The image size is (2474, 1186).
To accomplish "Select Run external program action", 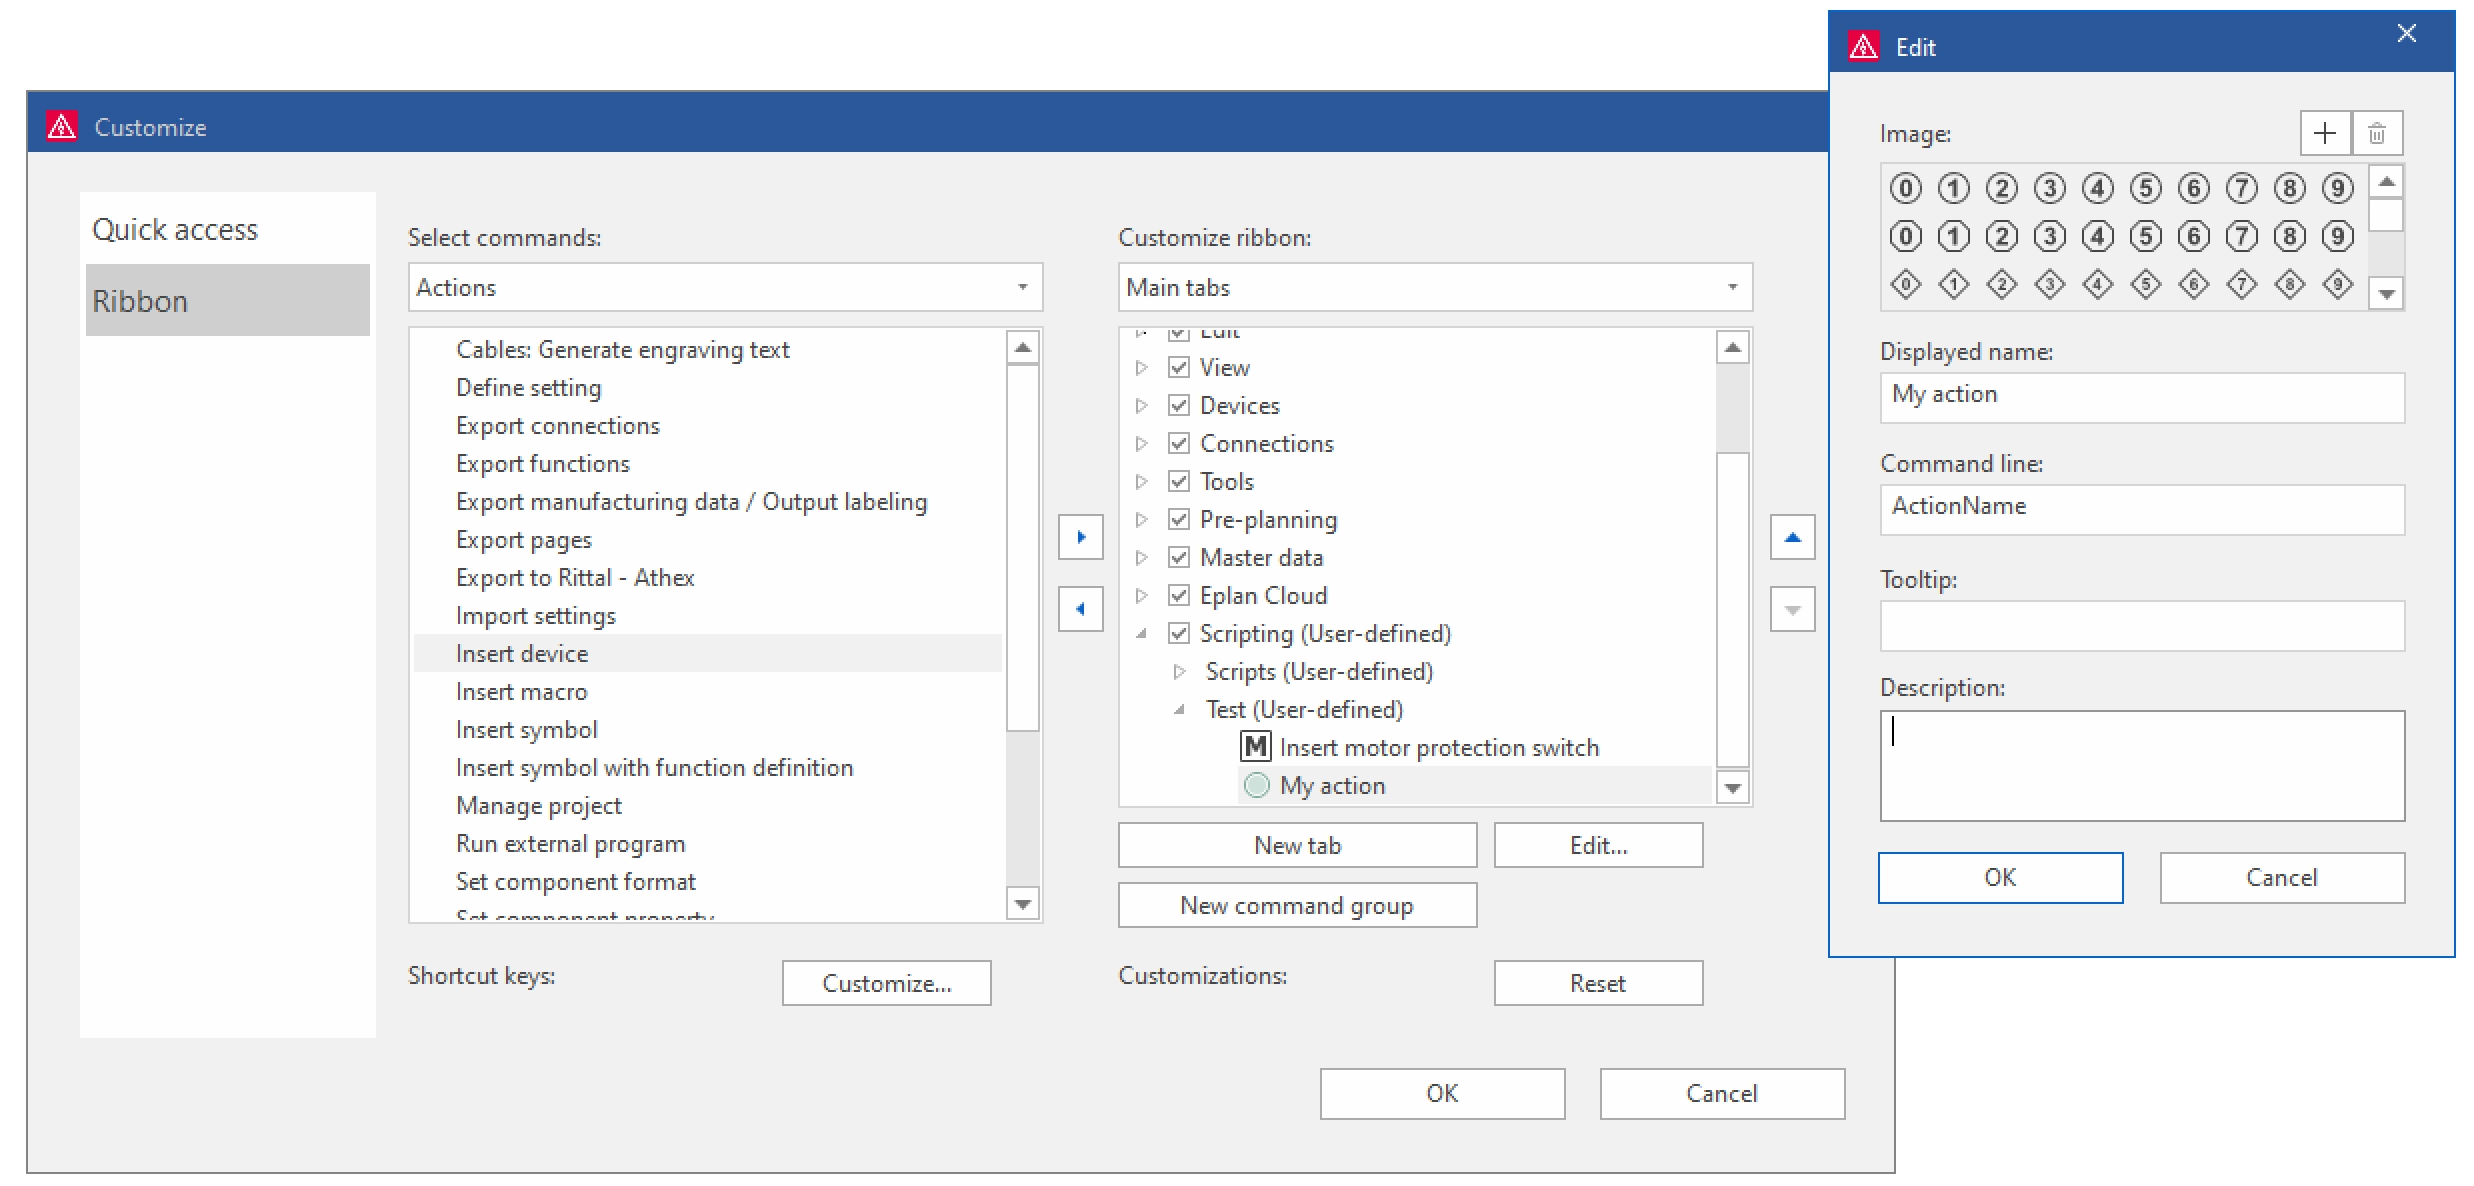I will point(707,843).
